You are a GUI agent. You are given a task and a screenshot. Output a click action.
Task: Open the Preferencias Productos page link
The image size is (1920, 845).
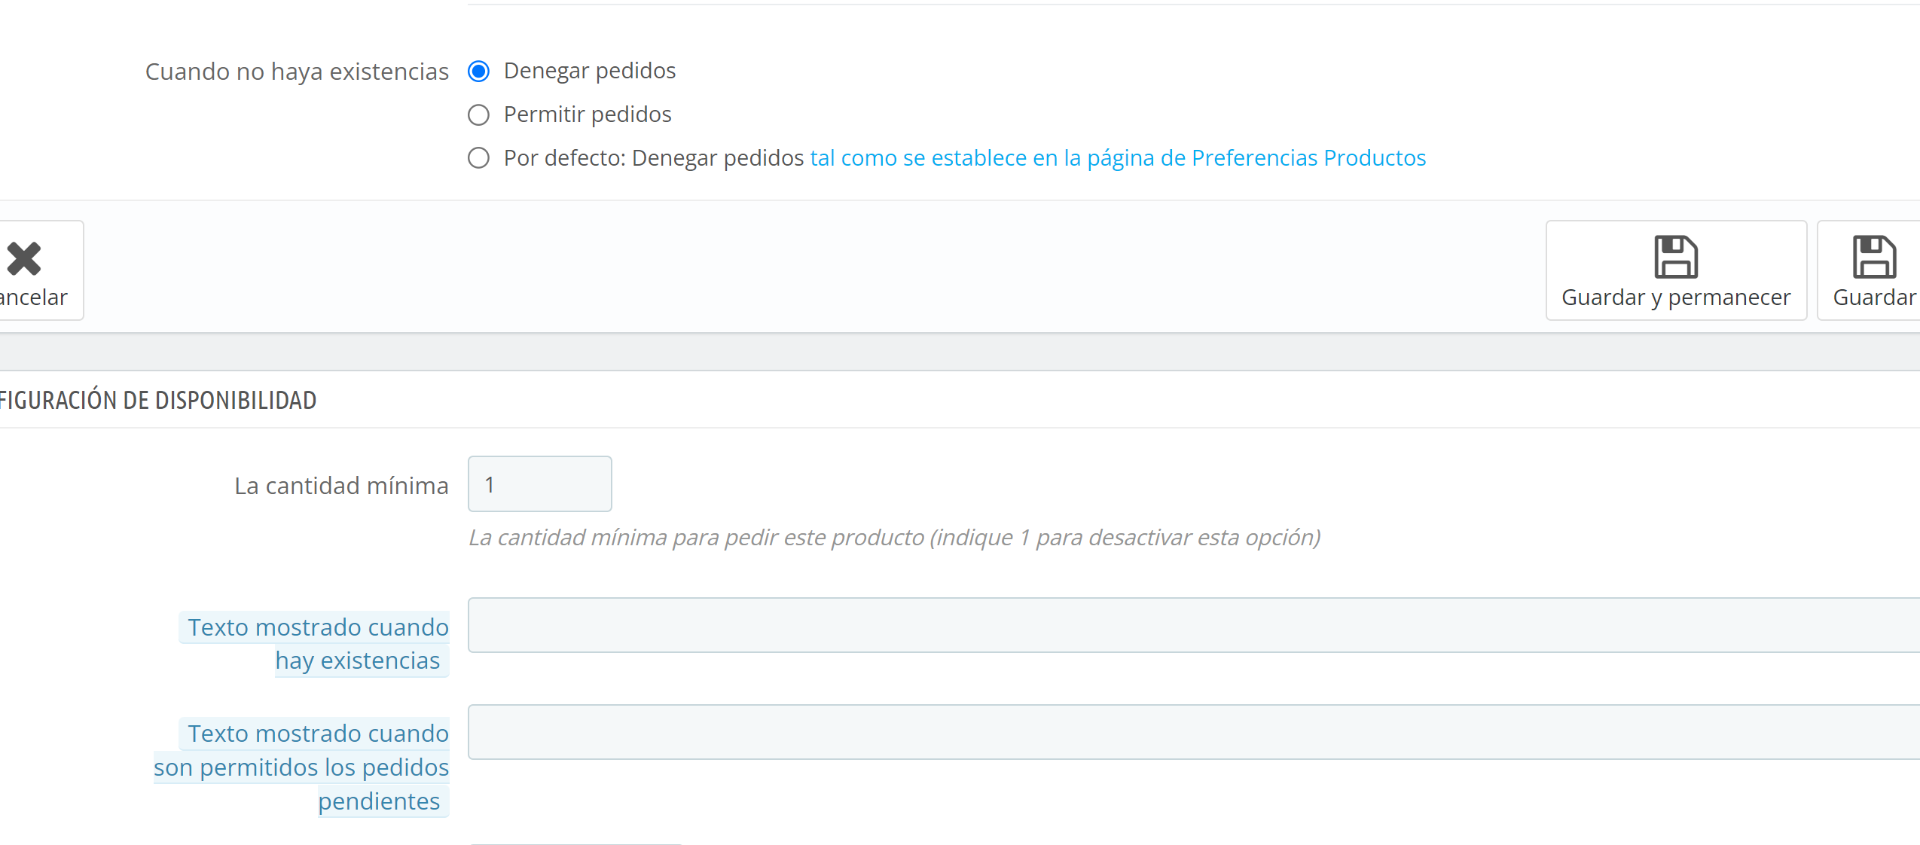[1118, 158]
